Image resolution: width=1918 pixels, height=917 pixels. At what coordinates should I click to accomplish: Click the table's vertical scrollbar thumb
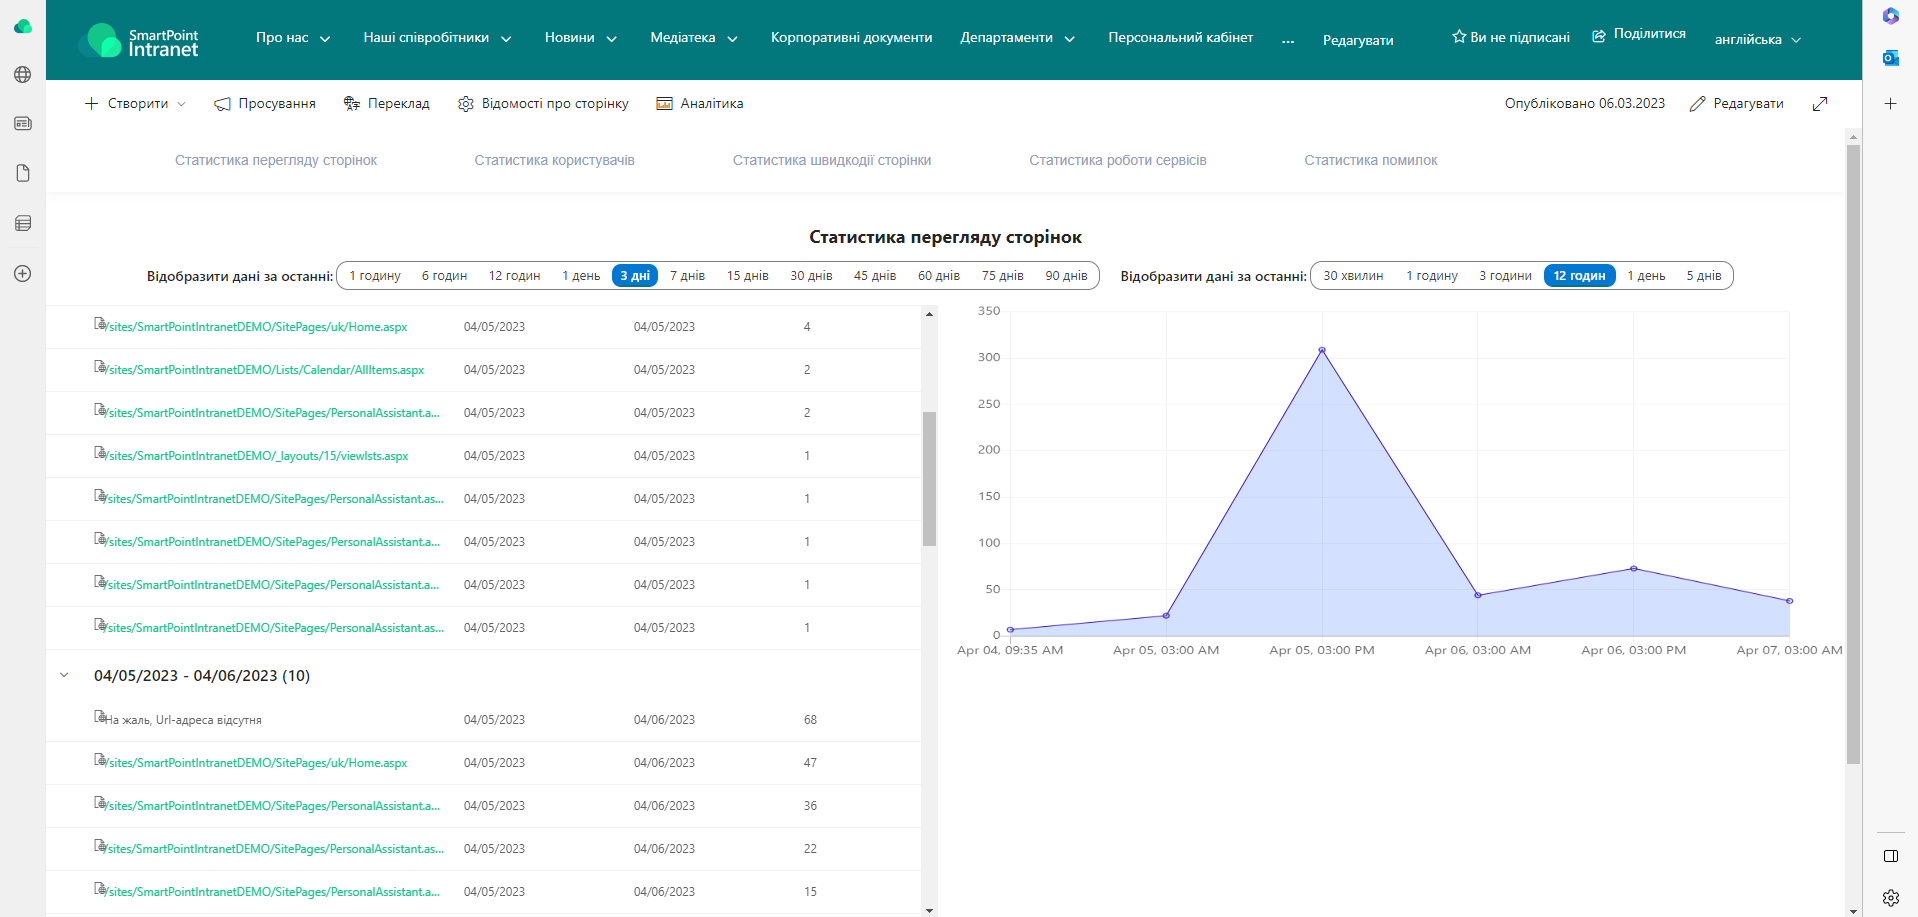point(929,478)
